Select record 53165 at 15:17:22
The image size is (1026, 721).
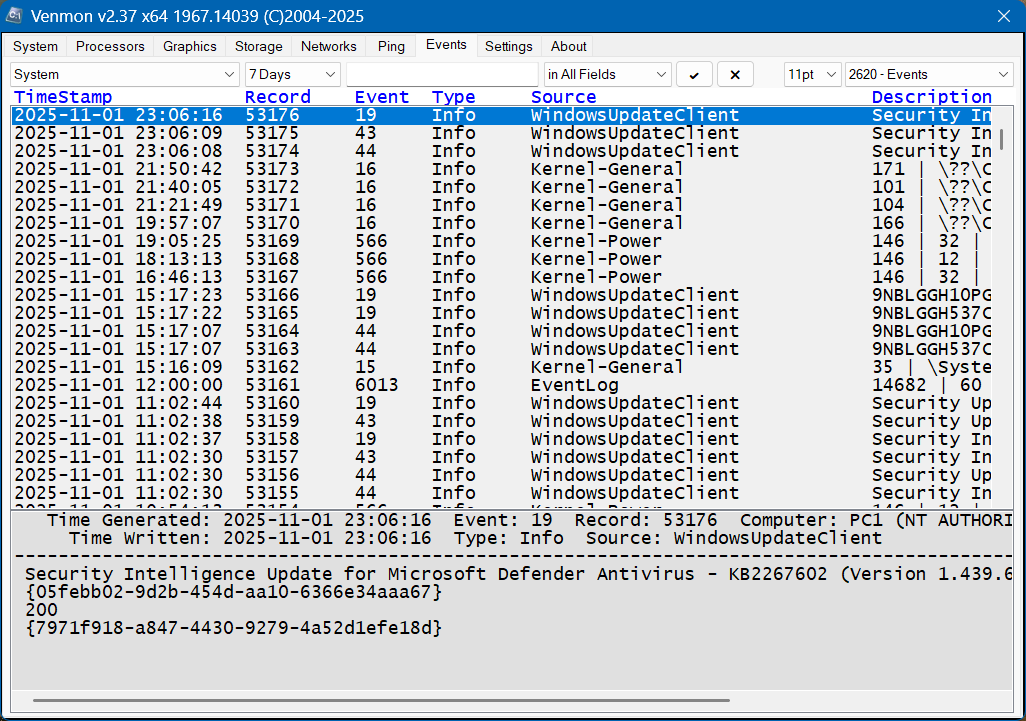click(502, 313)
